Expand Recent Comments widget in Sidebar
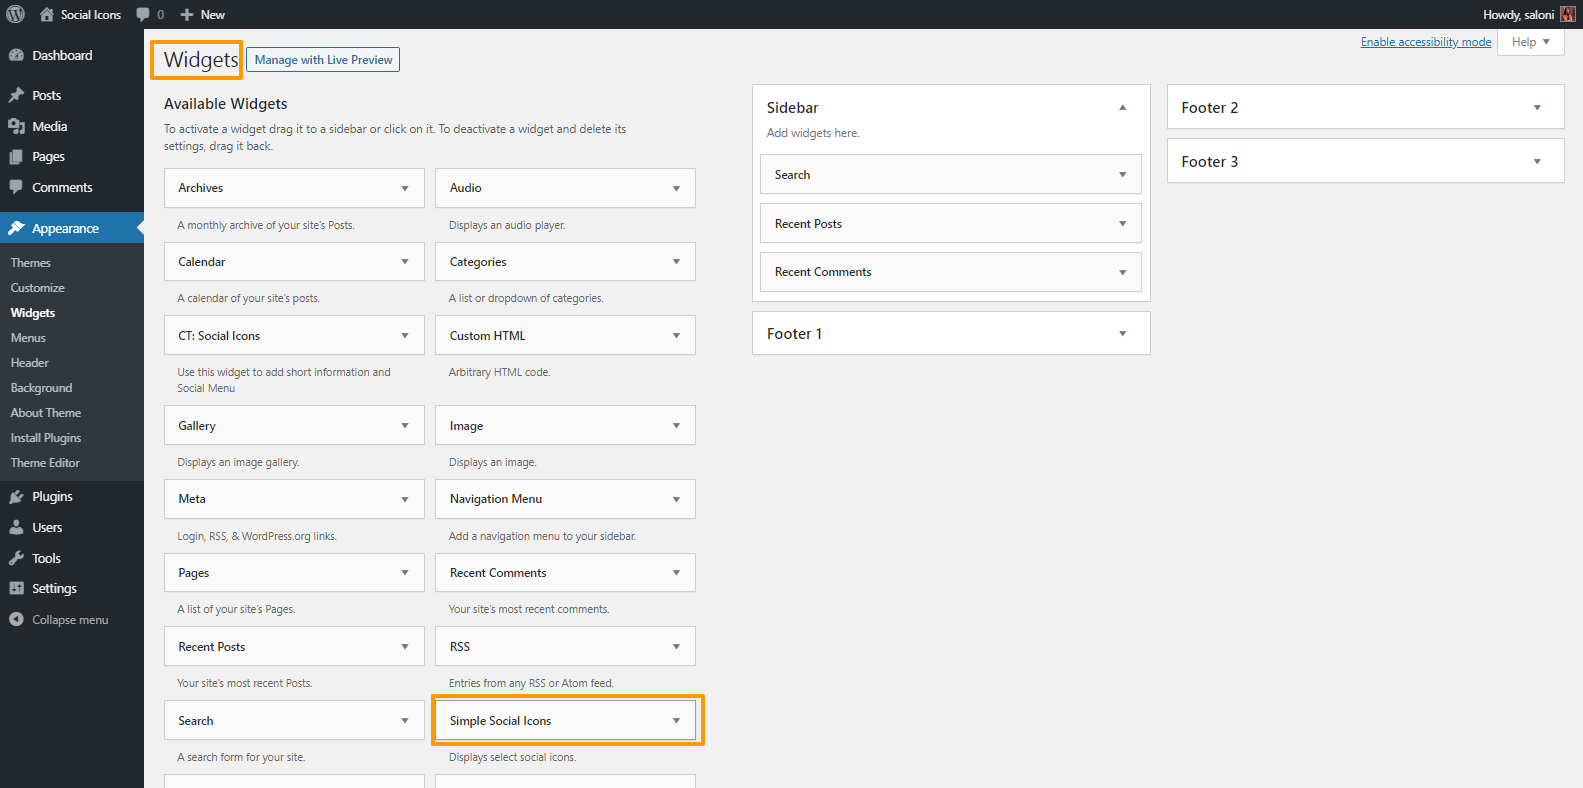 click(1122, 272)
